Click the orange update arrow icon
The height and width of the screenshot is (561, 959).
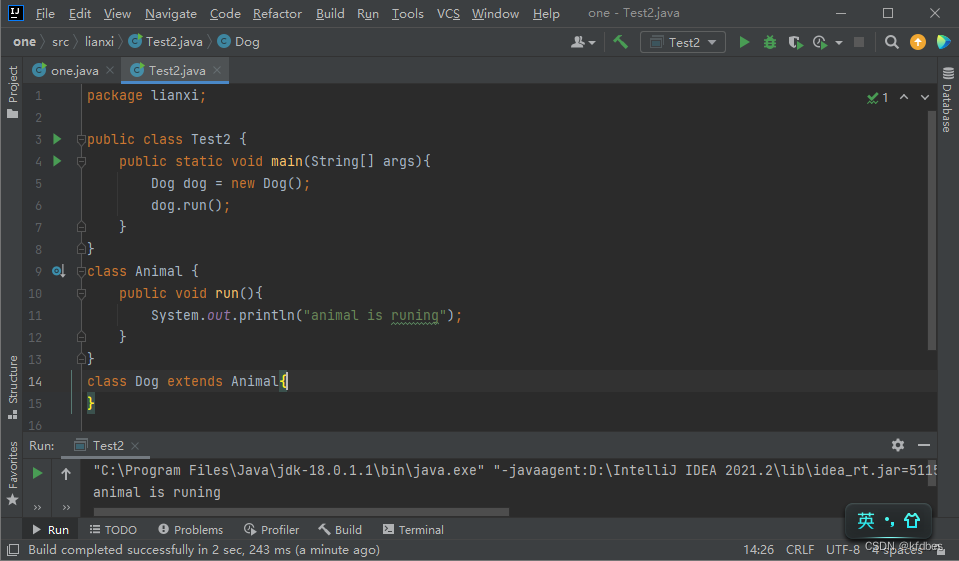click(x=918, y=42)
